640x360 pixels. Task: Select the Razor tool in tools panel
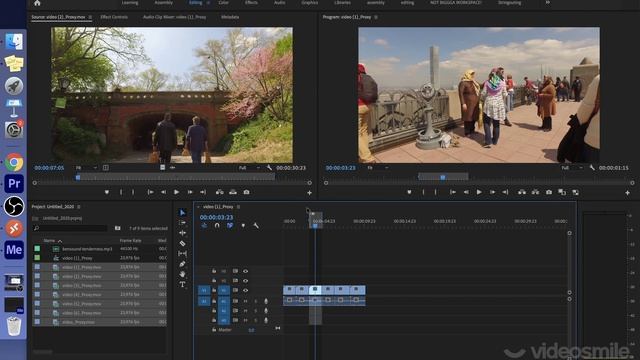[182, 243]
